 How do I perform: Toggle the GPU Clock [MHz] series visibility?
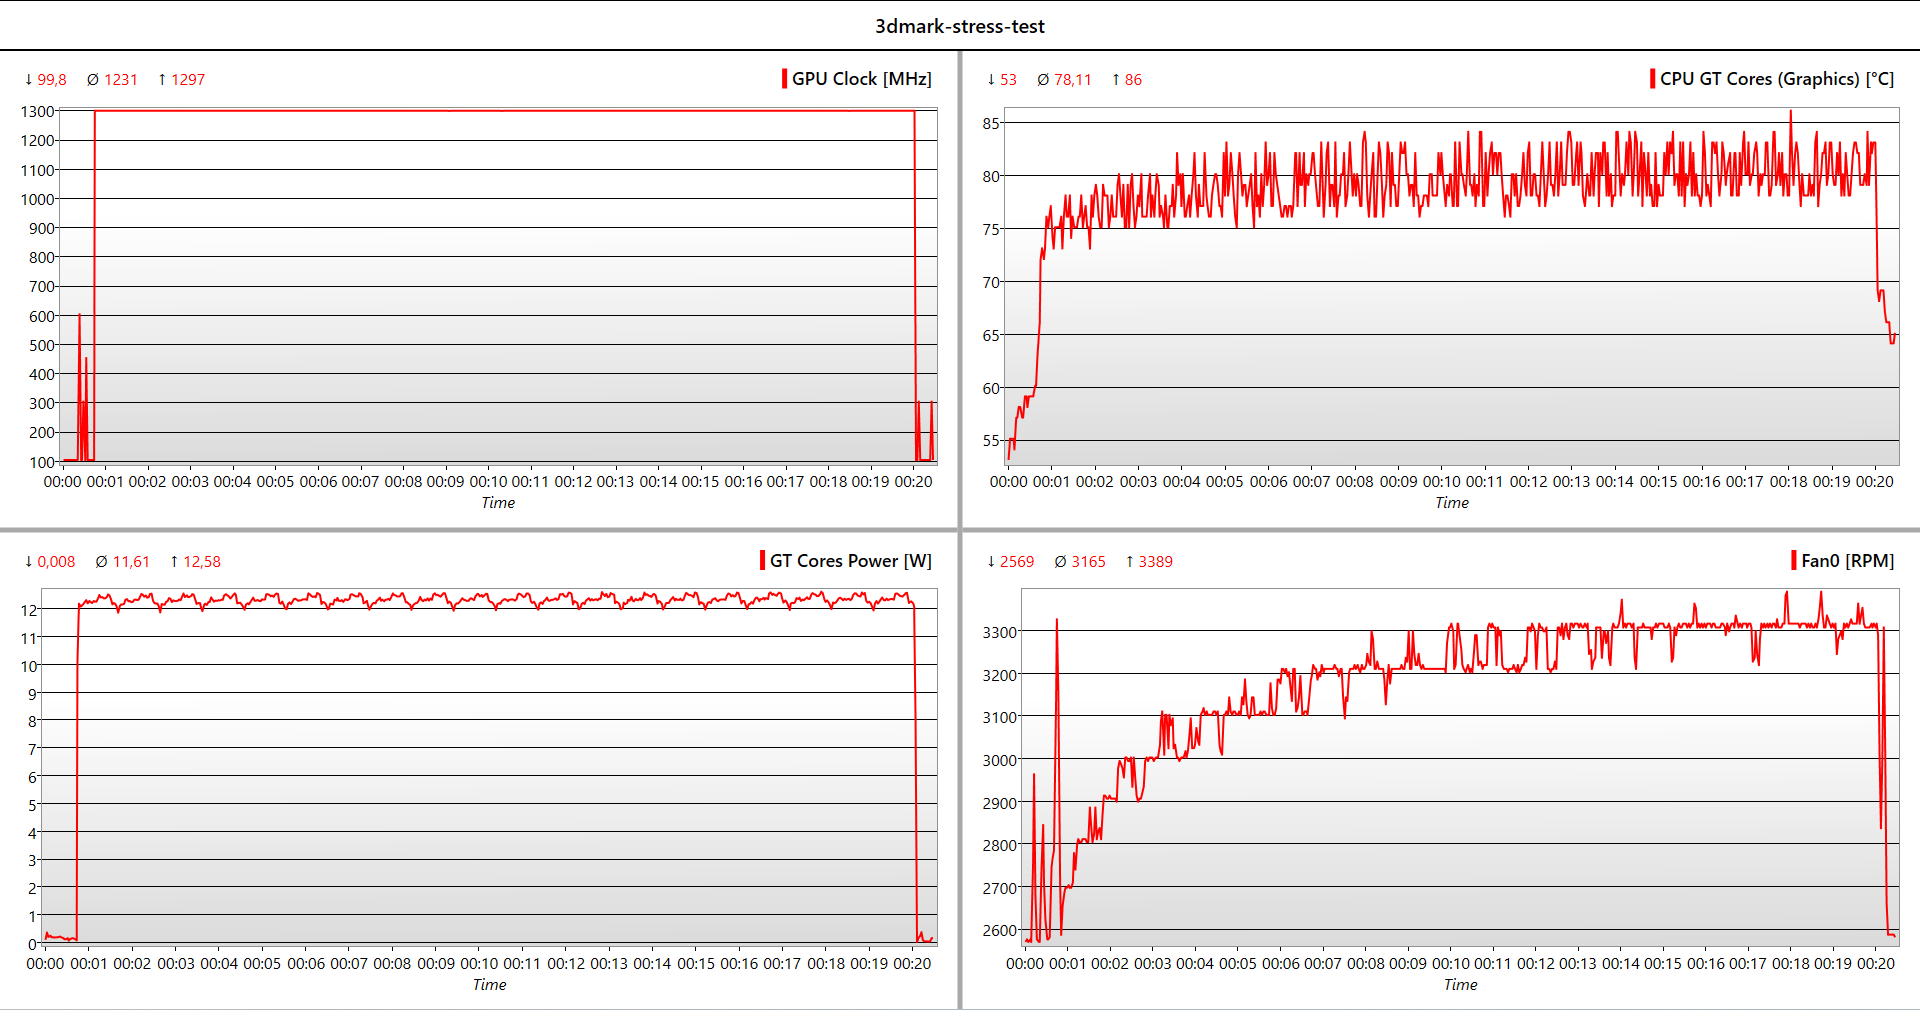pyautogui.click(x=861, y=78)
